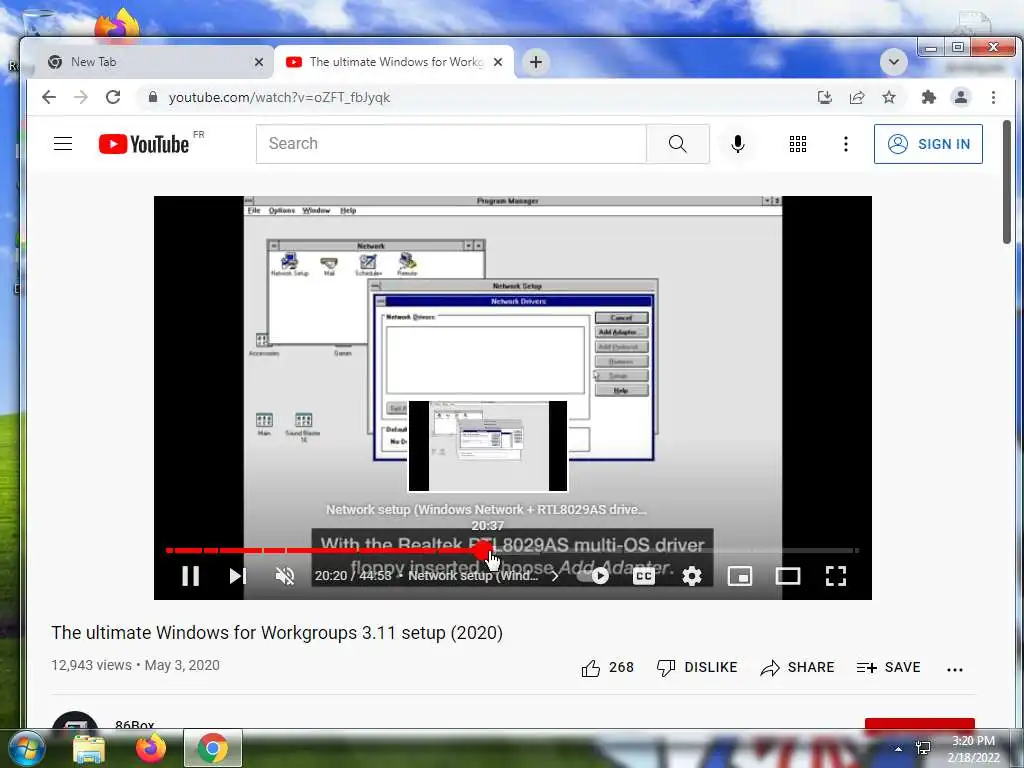Click the 86Box channel name
This screenshot has height=768, width=1024.
pos(135,725)
